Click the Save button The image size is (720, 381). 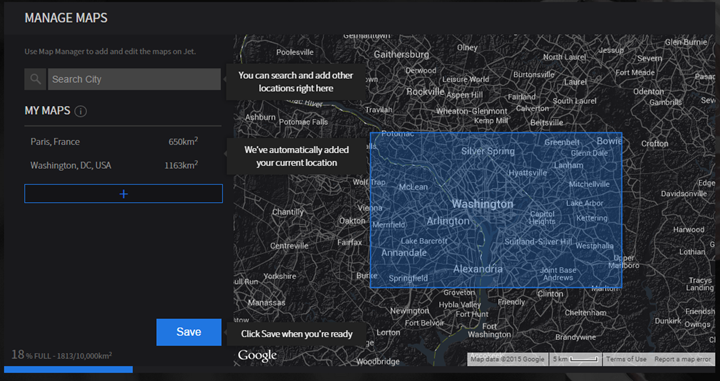(x=189, y=332)
